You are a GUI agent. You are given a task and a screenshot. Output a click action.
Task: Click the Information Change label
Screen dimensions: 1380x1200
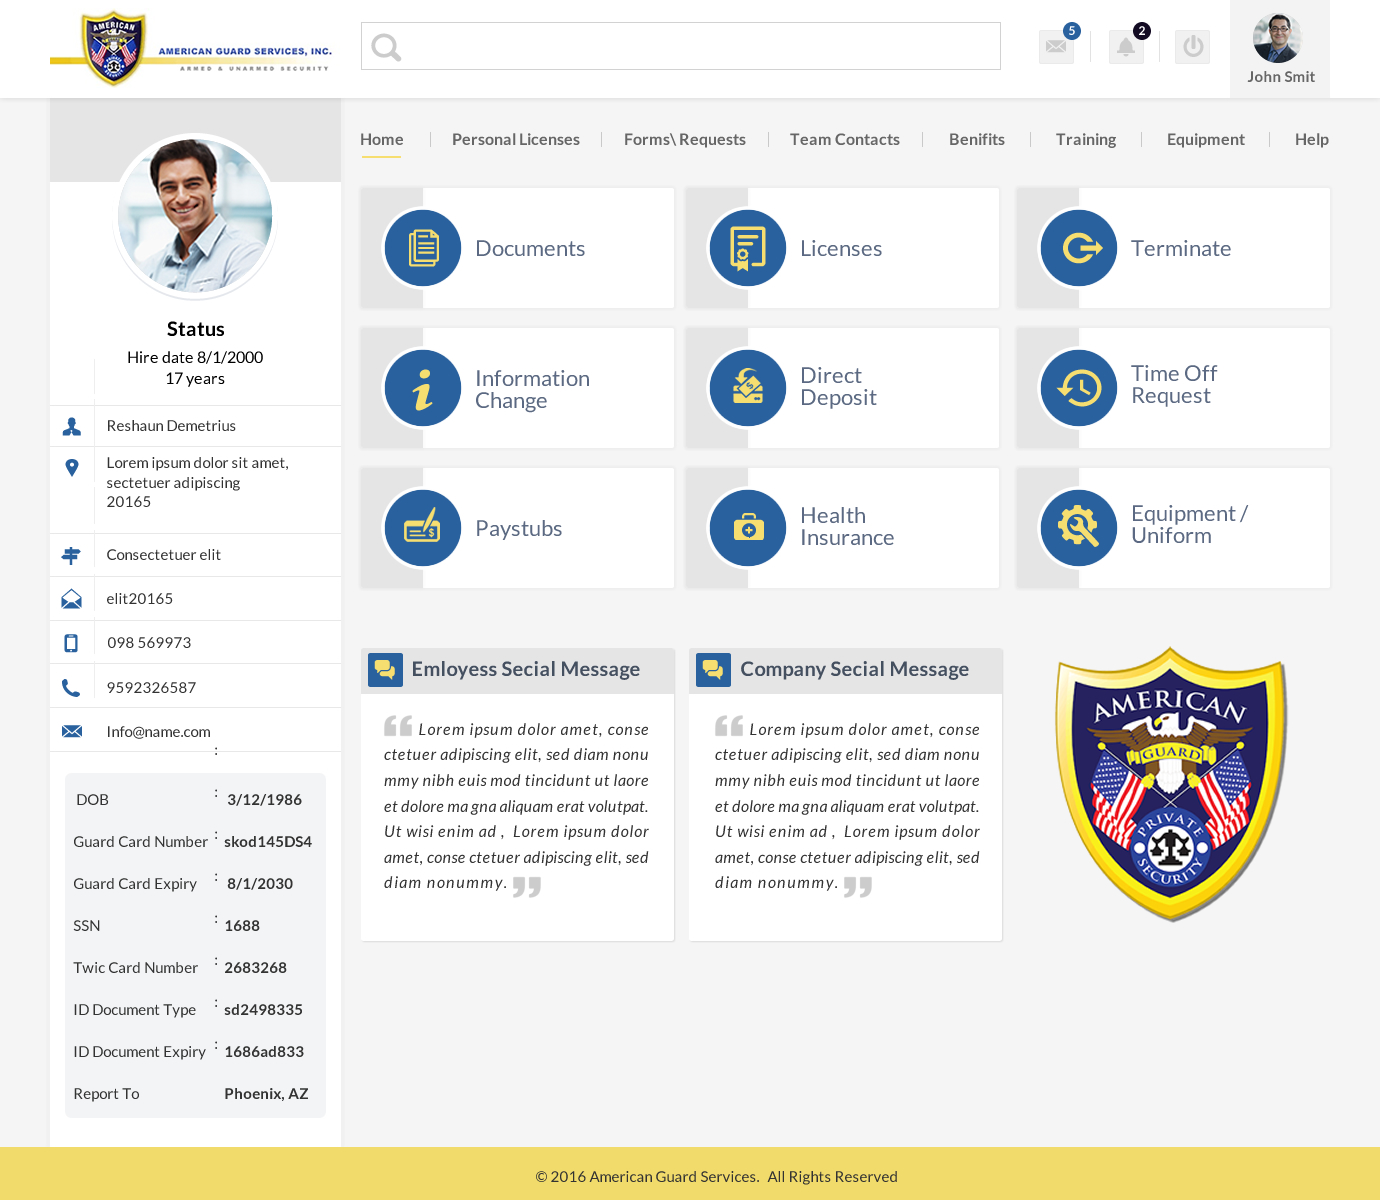pyautogui.click(x=532, y=390)
